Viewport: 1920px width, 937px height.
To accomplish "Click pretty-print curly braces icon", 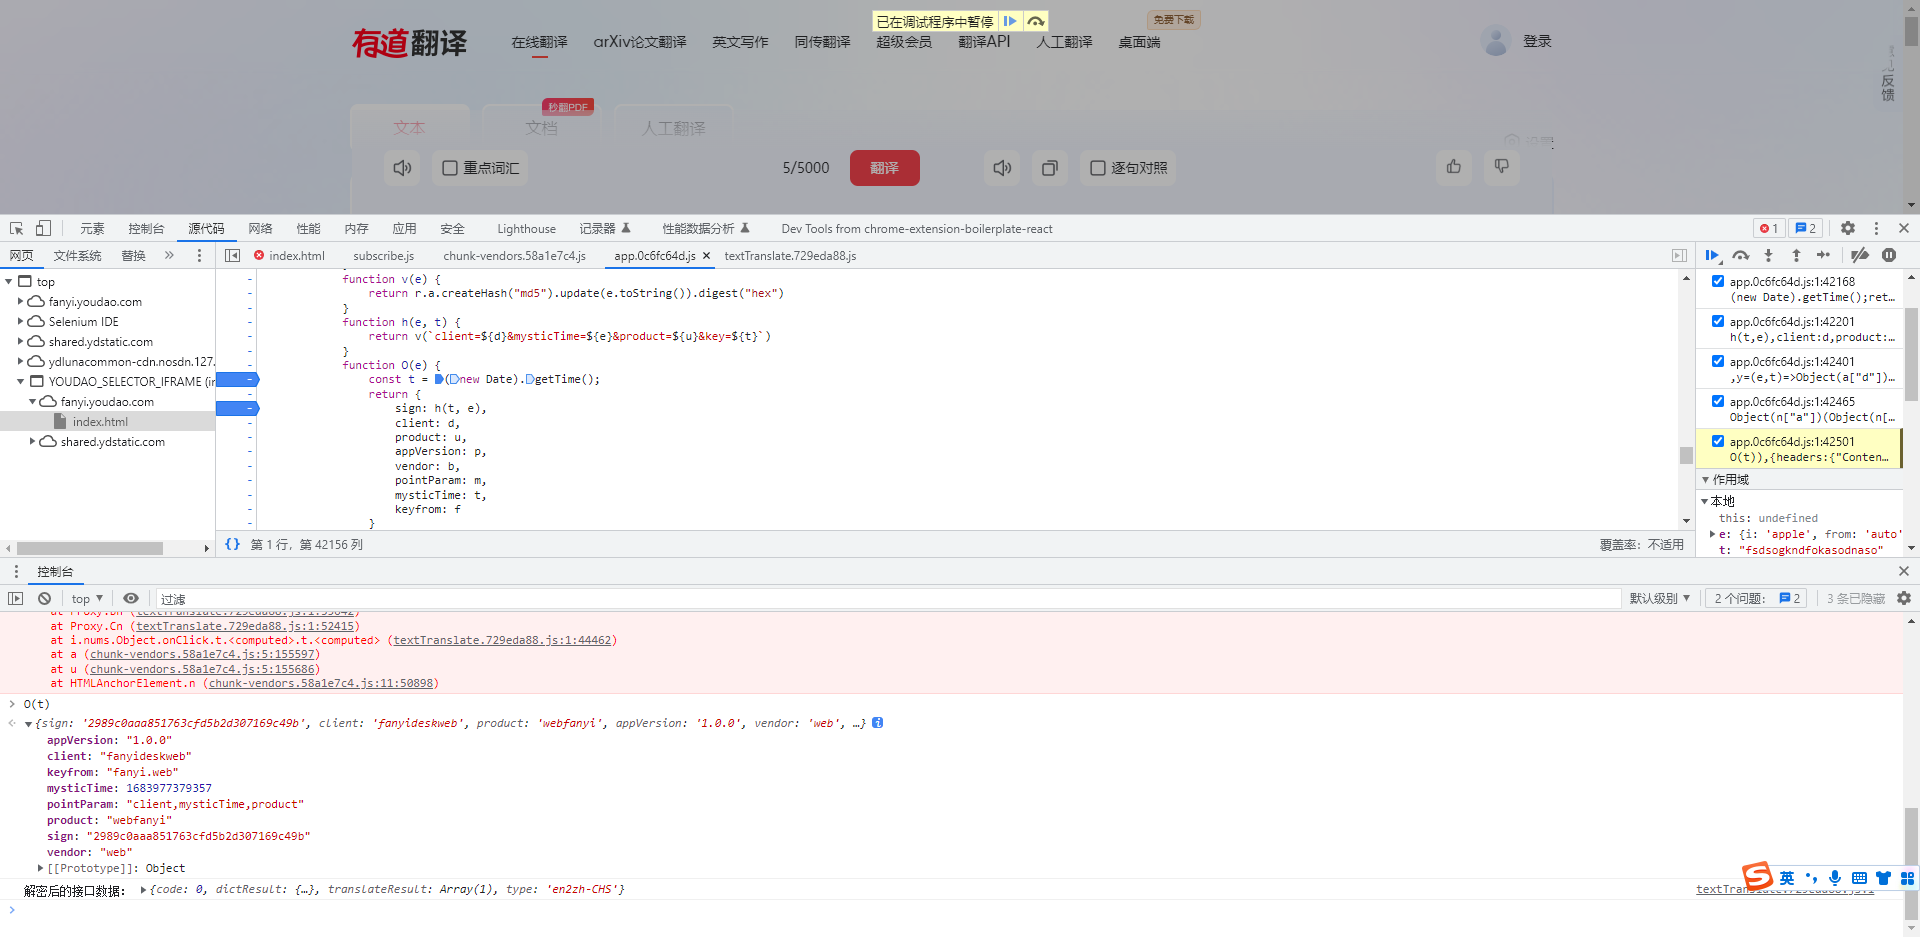I will (232, 544).
